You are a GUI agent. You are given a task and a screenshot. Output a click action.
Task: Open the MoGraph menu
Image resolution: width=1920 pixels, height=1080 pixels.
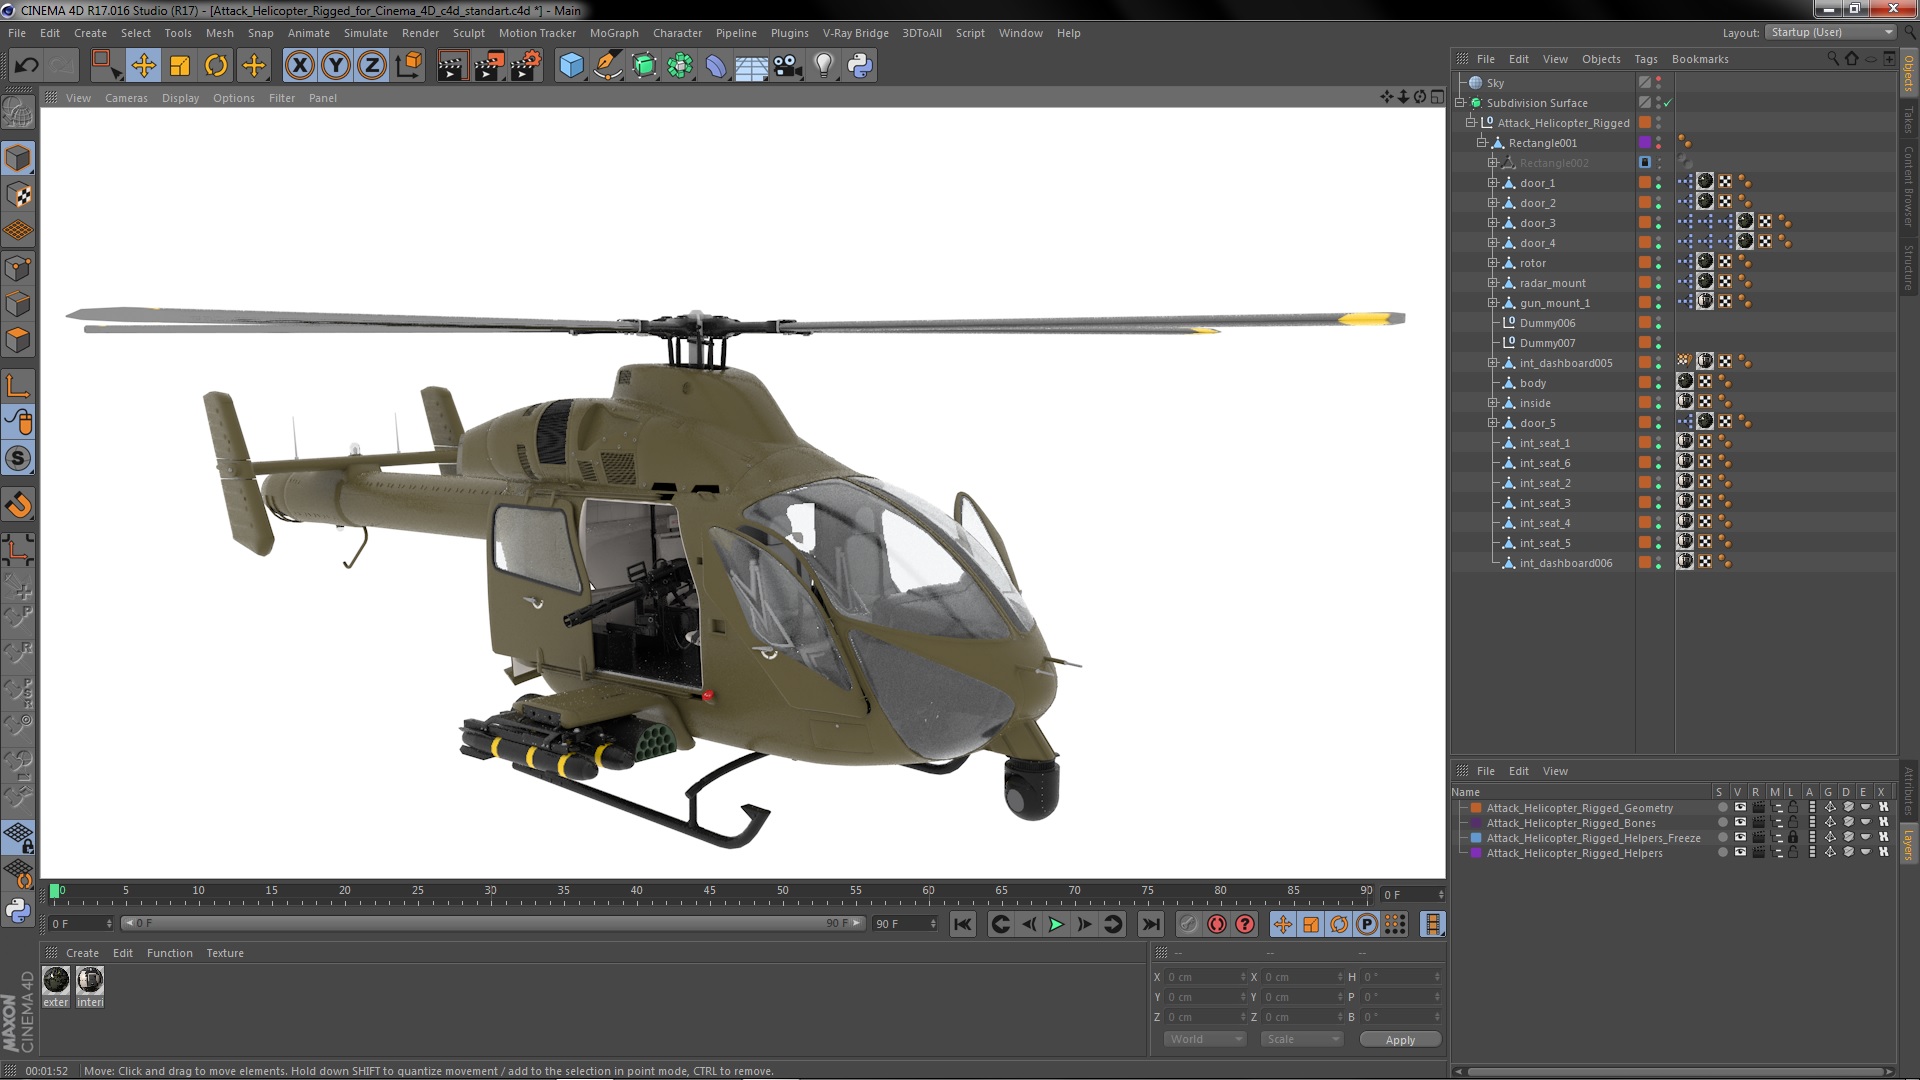pyautogui.click(x=613, y=33)
